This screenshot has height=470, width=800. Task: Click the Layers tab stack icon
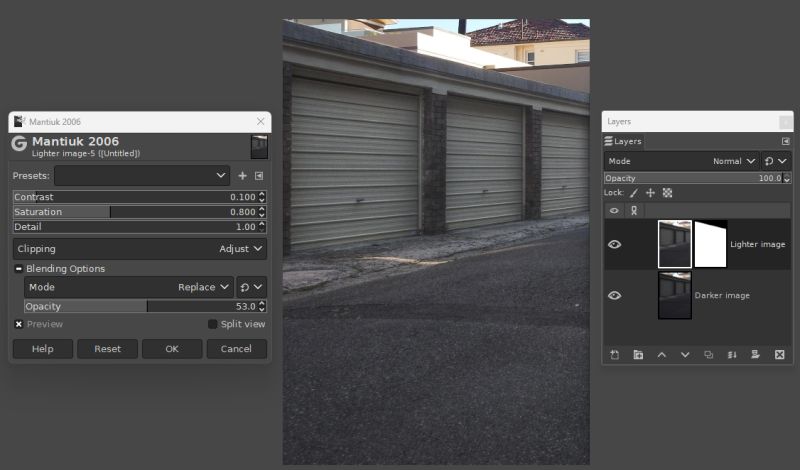pyautogui.click(x=608, y=141)
